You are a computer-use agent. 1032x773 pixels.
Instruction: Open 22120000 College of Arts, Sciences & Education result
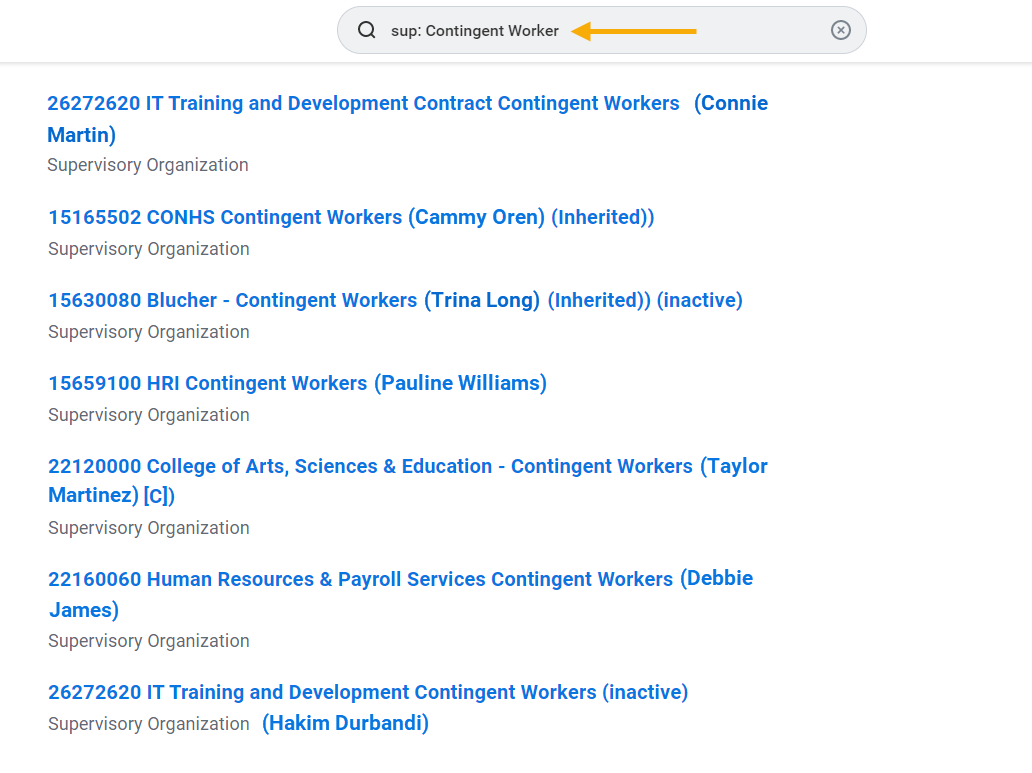370,466
